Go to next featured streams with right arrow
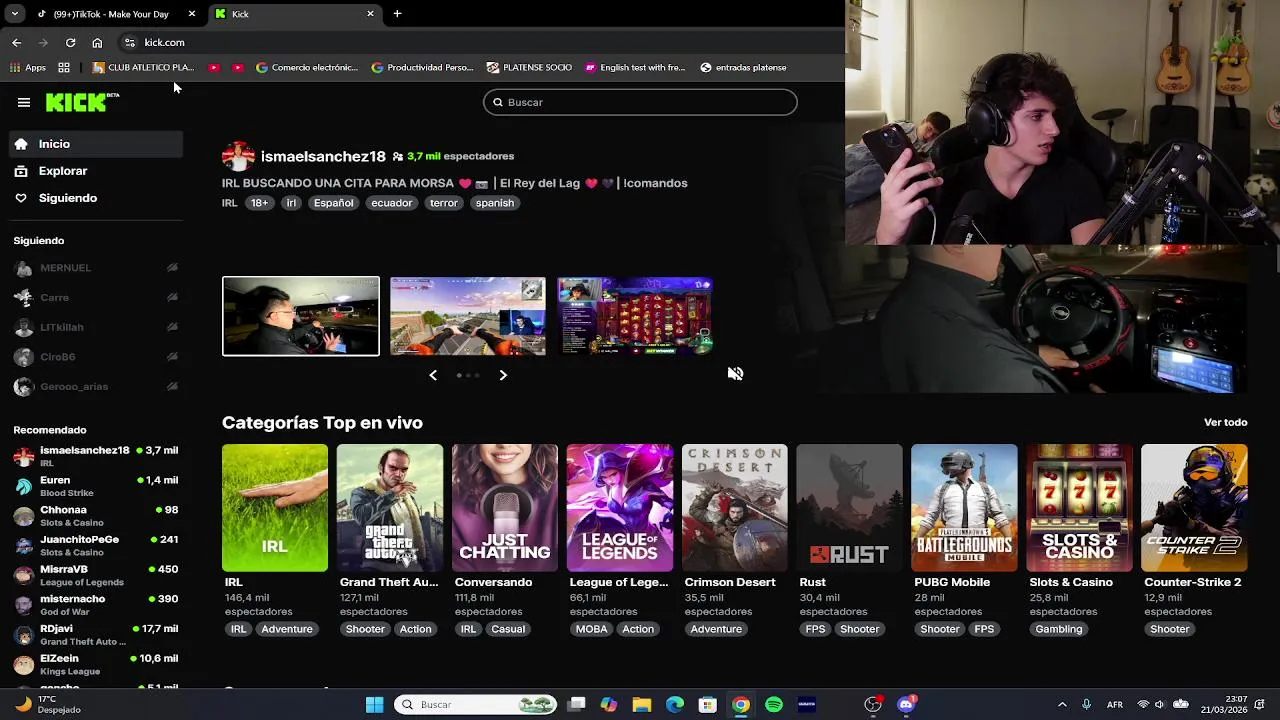Image resolution: width=1280 pixels, height=720 pixels. pyautogui.click(x=503, y=375)
